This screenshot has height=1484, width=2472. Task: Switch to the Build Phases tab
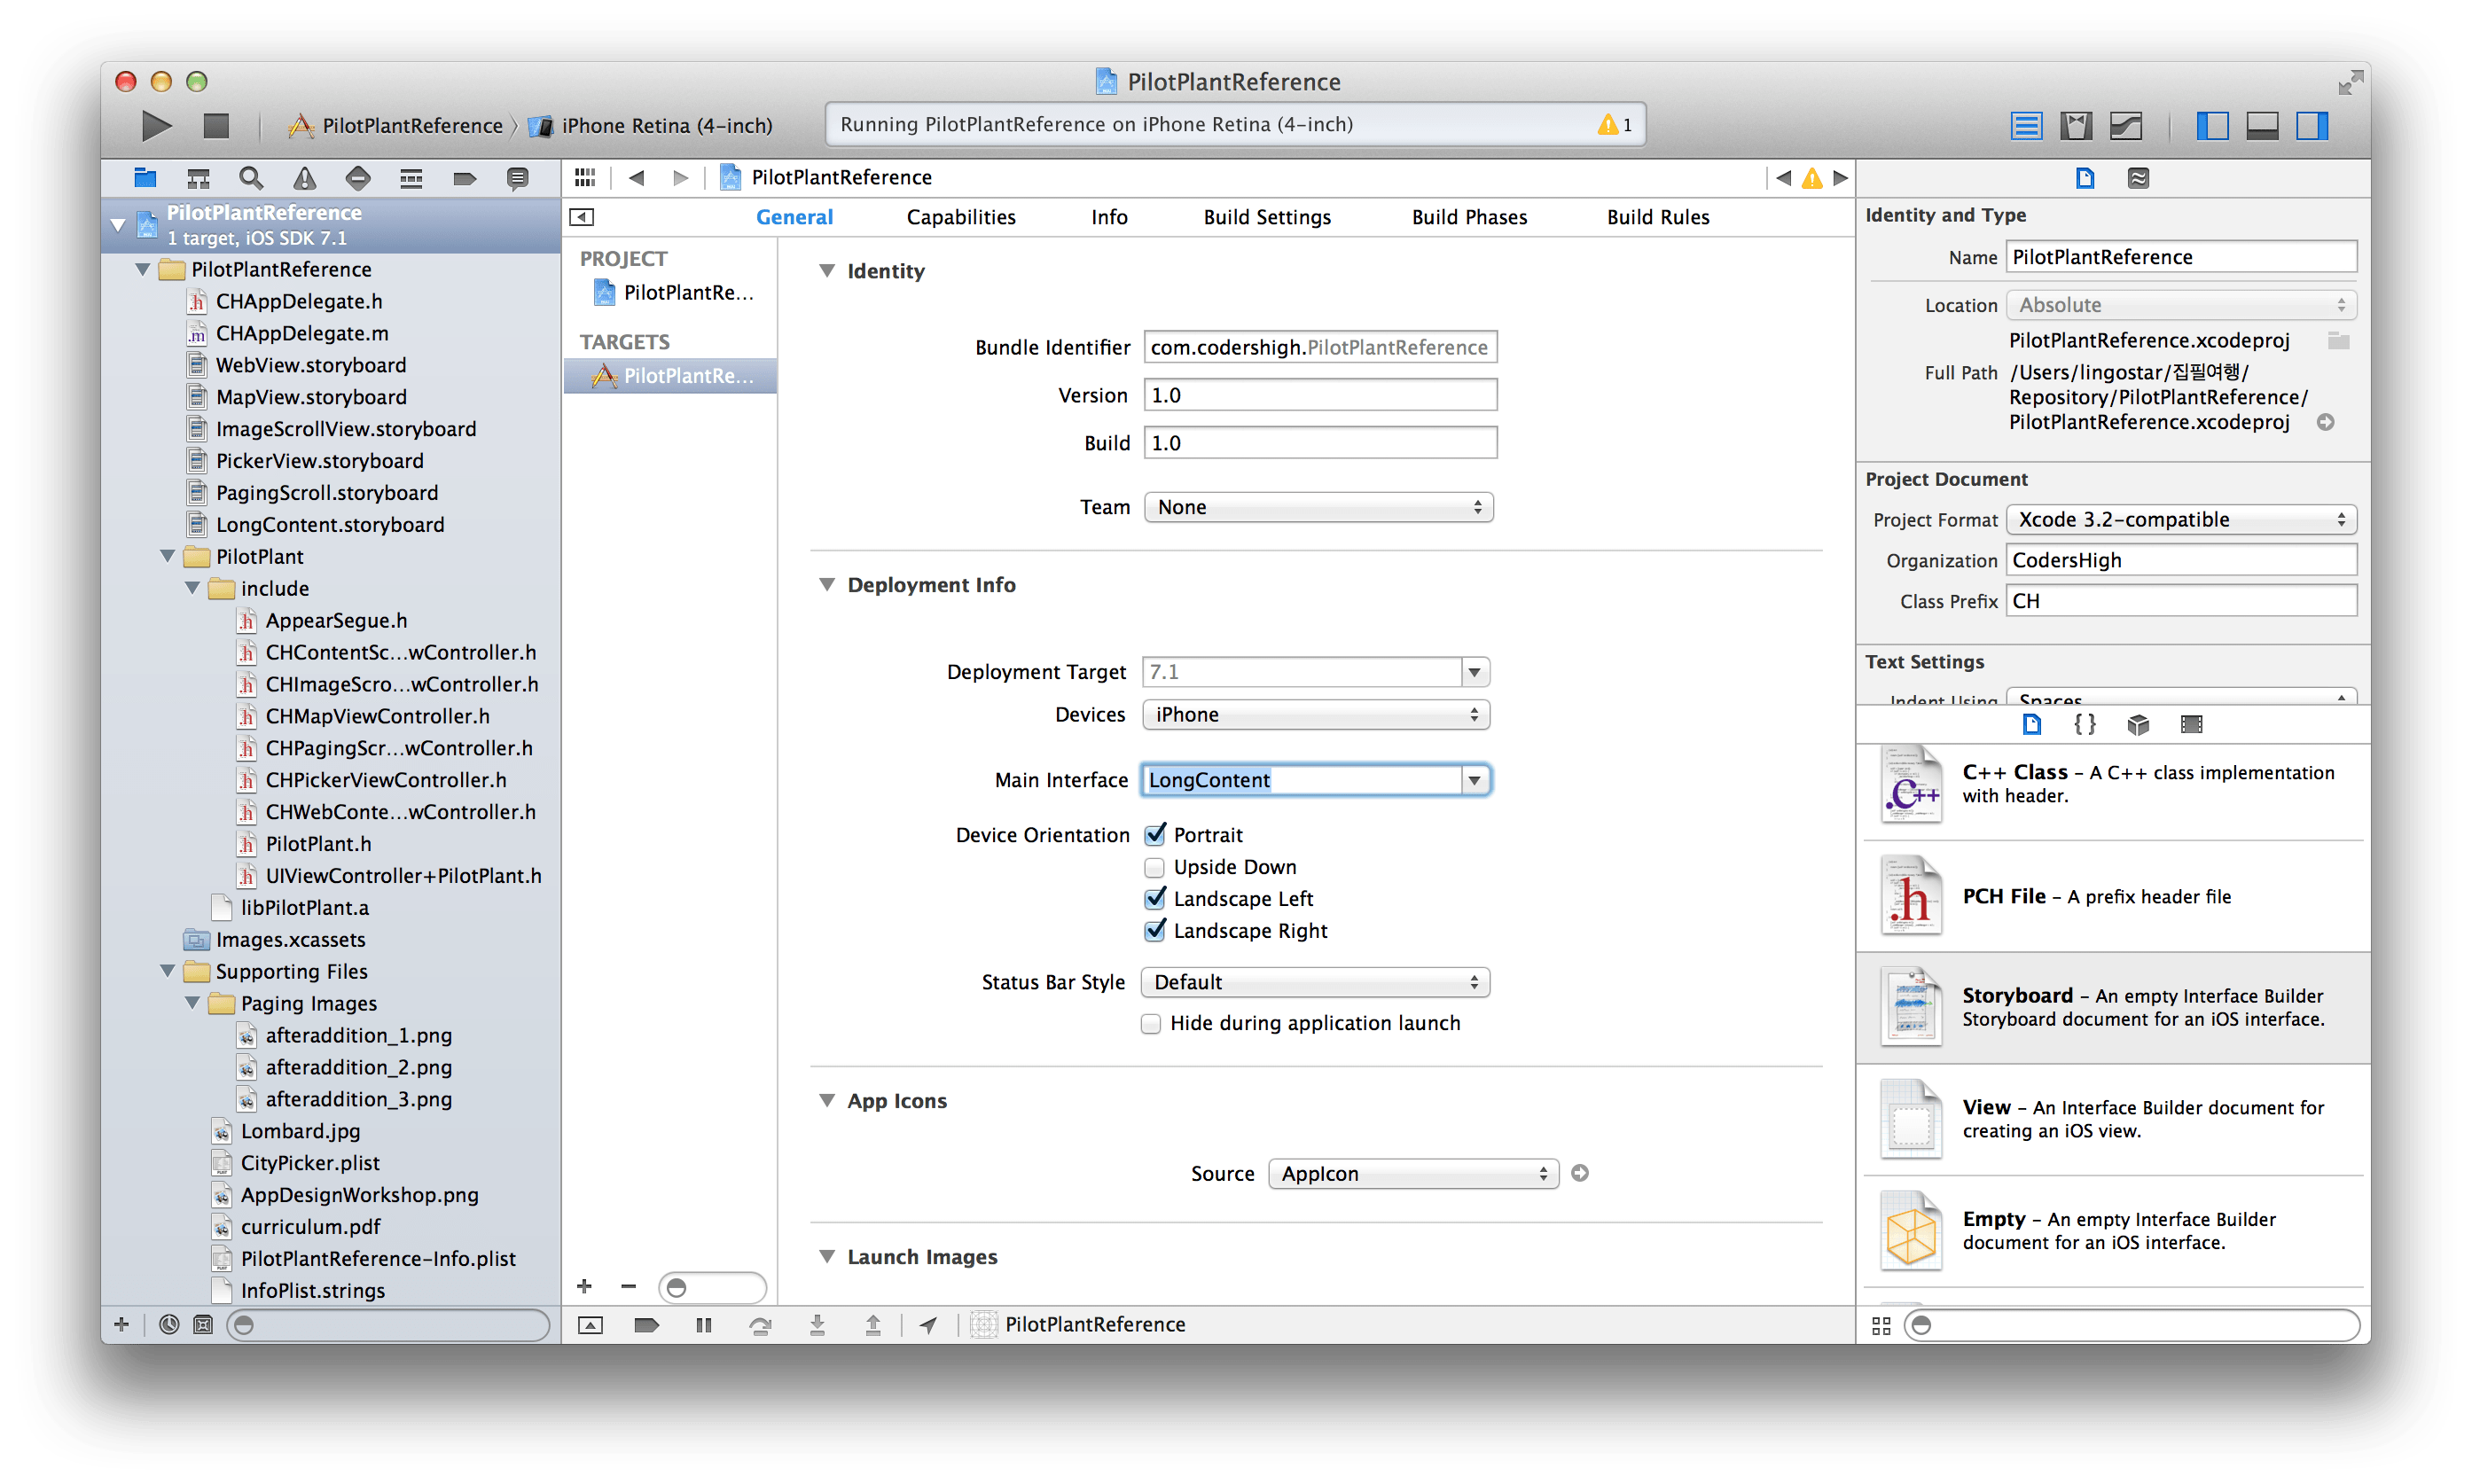click(x=1469, y=217)
